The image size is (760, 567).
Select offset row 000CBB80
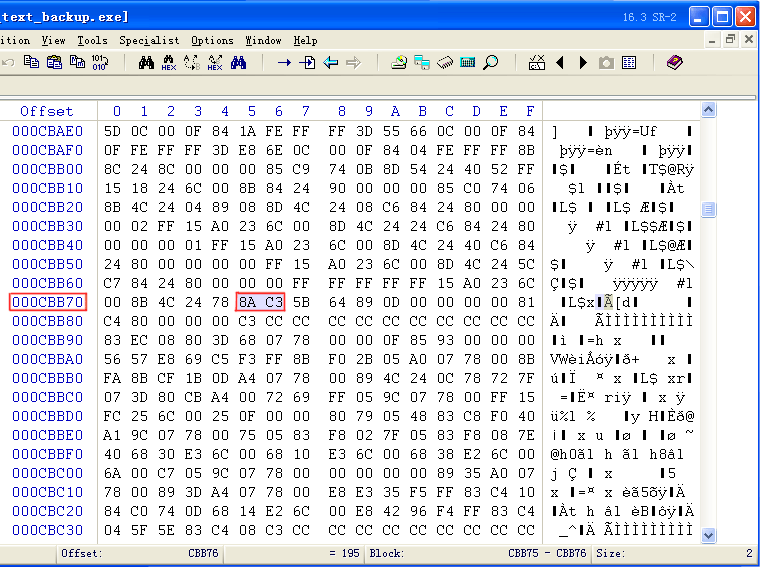(x=48, y=321)
